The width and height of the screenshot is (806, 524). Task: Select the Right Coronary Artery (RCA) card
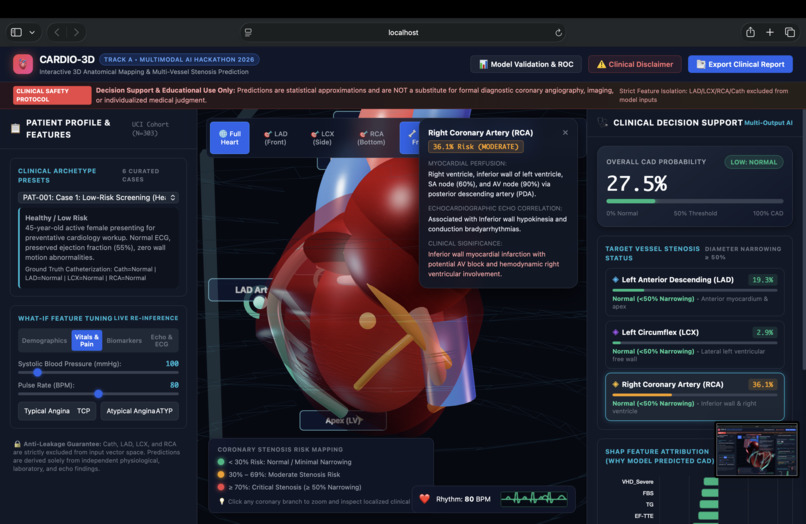click(694, 397)
